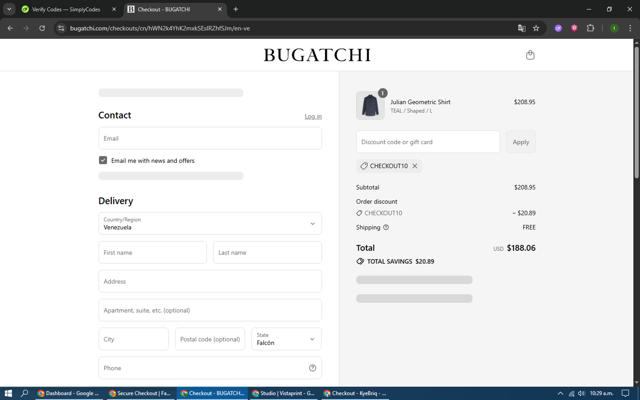Click the $188.06 total amount
The image size is (640, 400).
coord(521,248)
